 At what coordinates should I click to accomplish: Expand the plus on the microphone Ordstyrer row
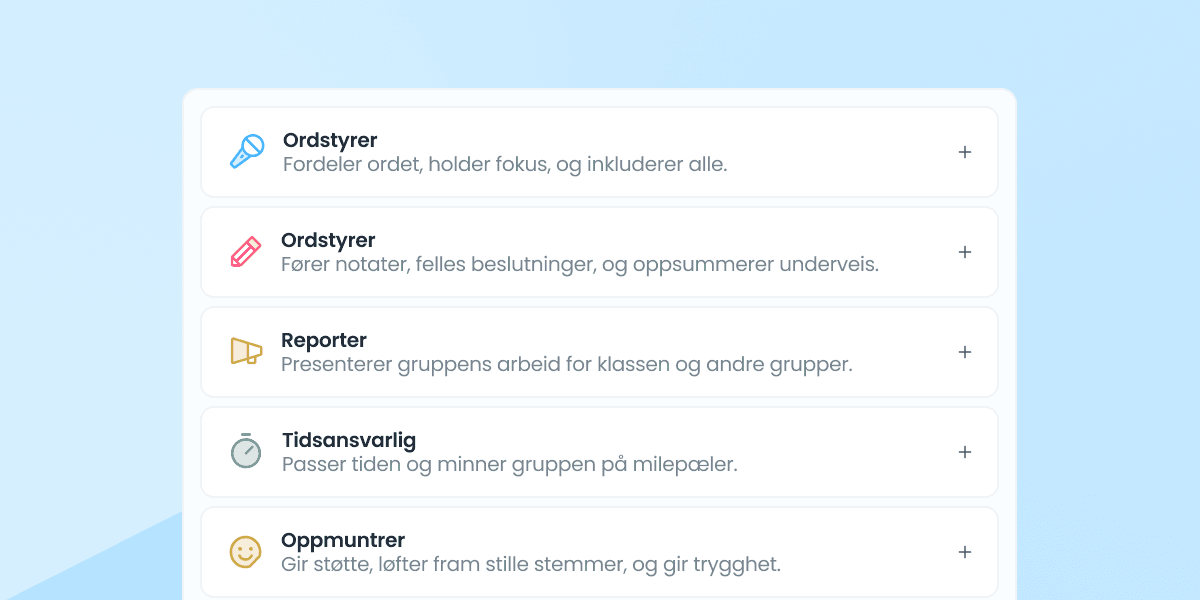[x=965, y=152]
